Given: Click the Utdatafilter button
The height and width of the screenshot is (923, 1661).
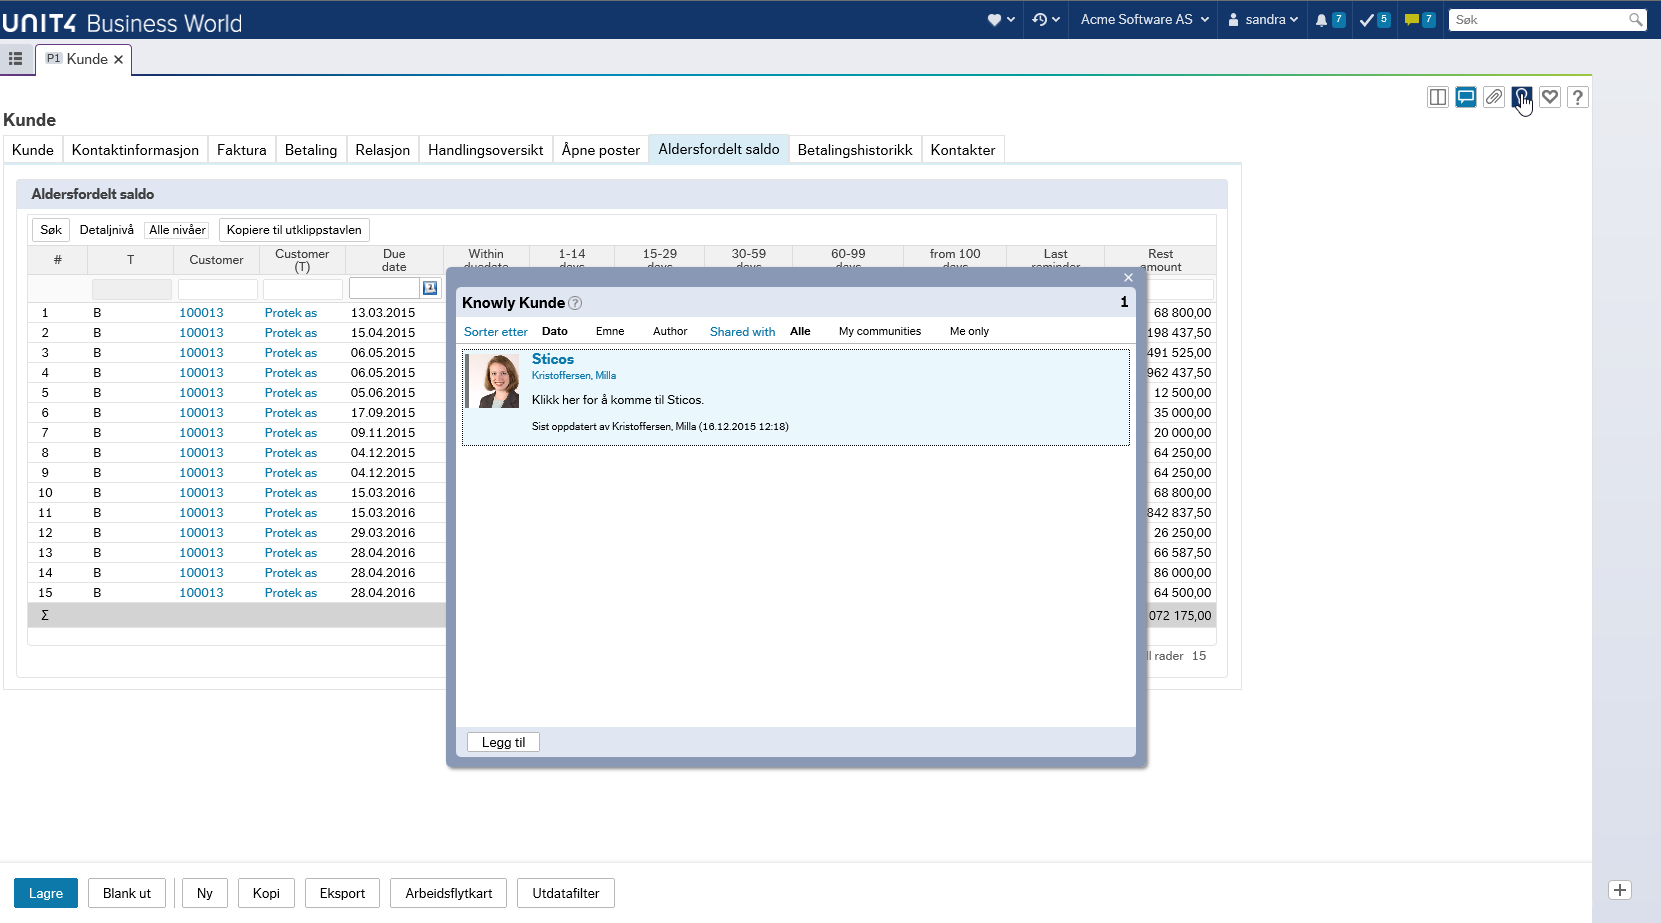Looking at the screenshot, I should coord(566,893).
